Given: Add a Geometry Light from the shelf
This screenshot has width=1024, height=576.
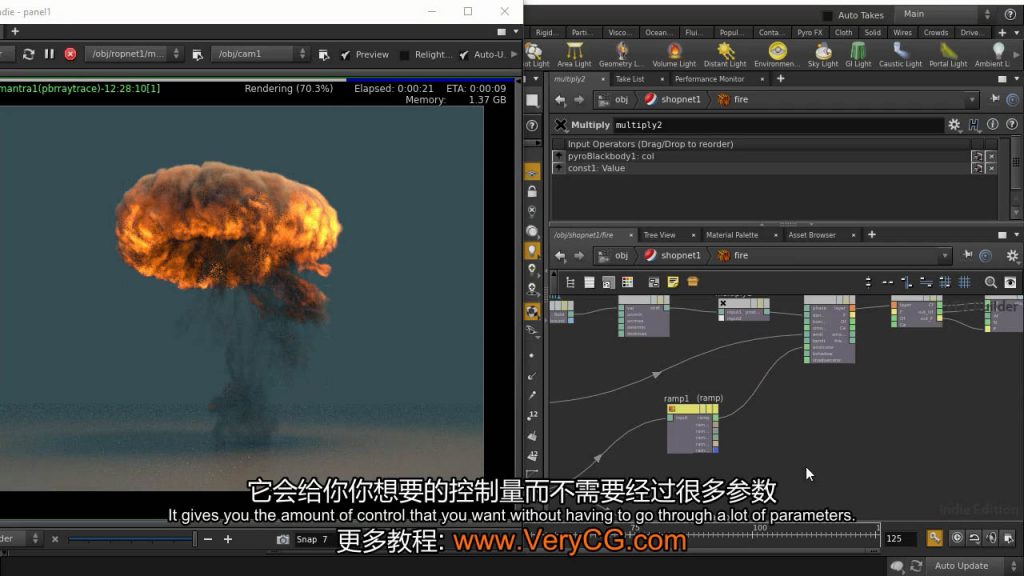Looking at the screenshot, I should click(620, 54).
